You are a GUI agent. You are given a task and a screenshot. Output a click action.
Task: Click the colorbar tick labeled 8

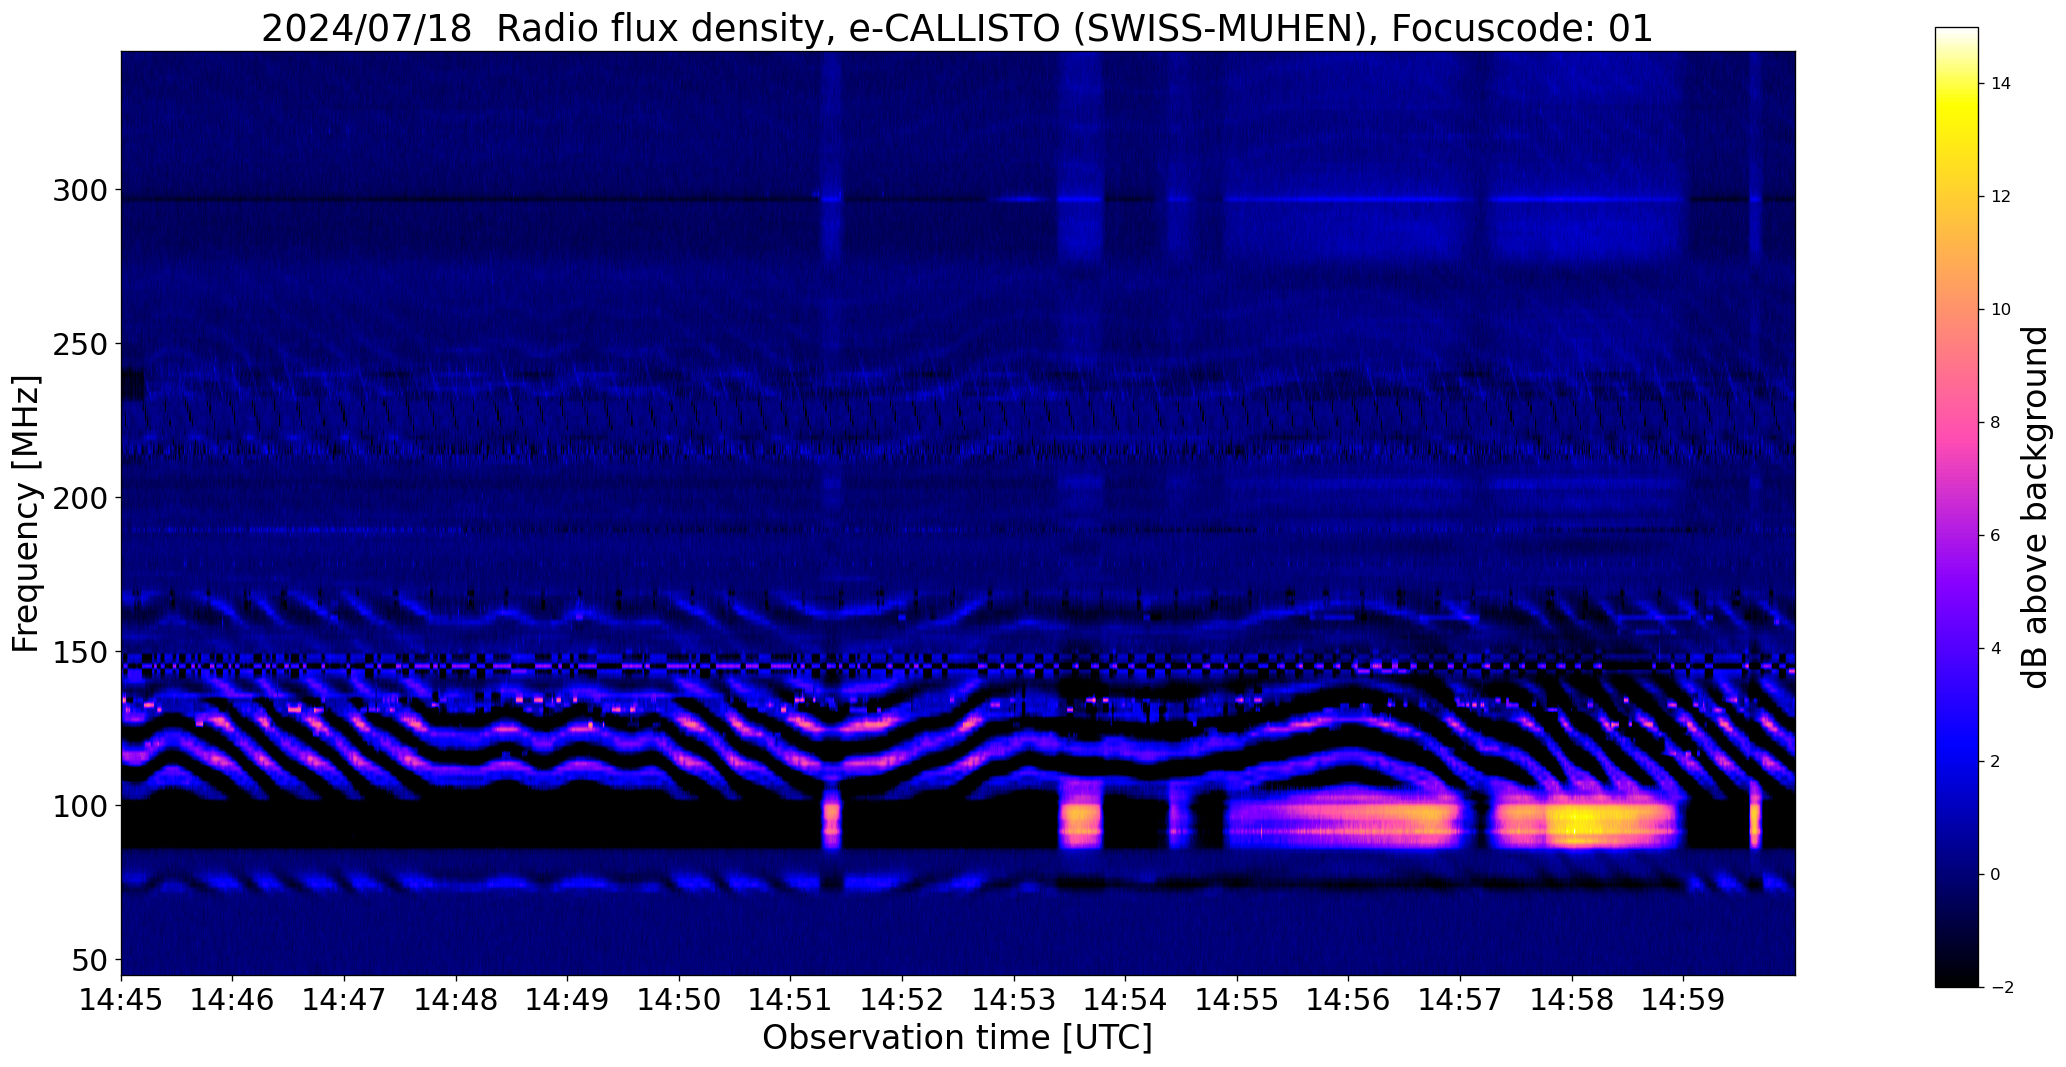(1995, 423)
